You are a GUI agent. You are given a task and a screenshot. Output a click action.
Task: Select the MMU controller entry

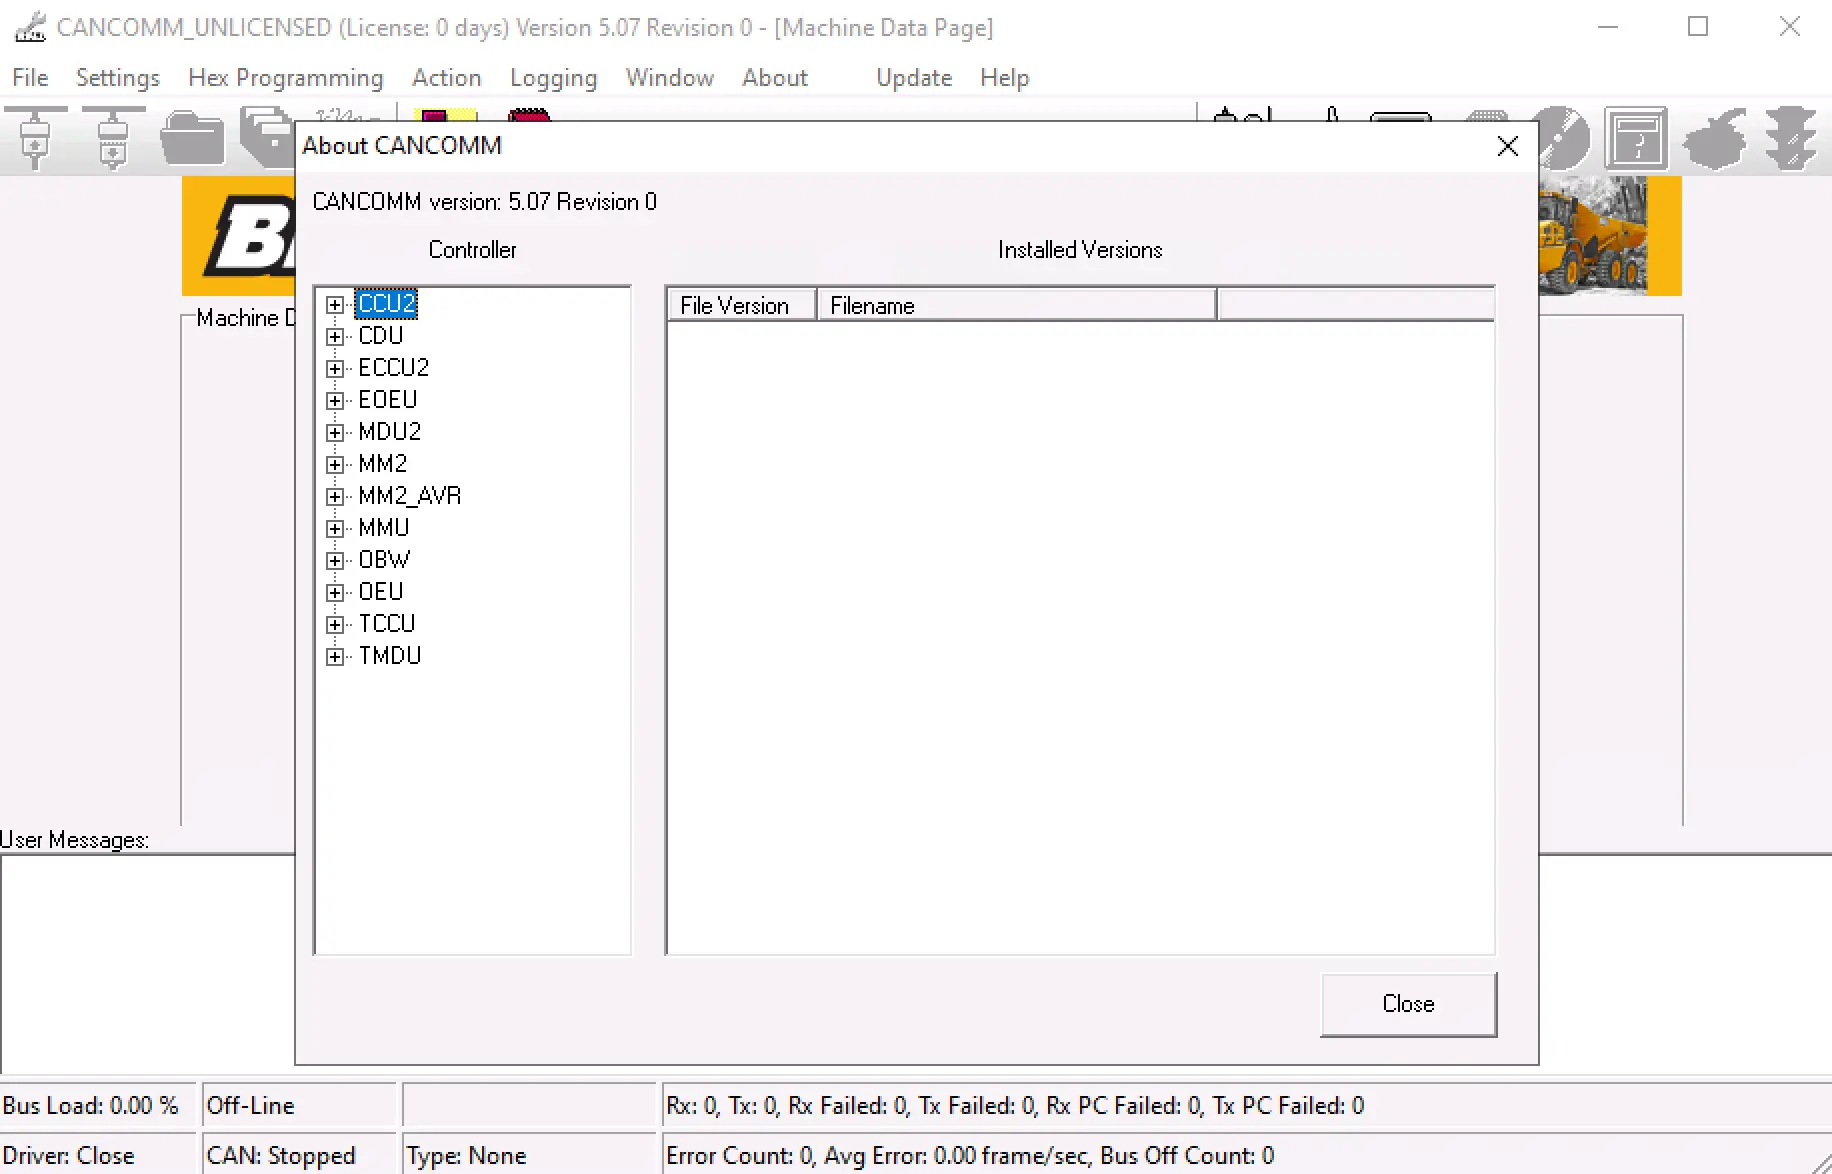coord(383,527)
